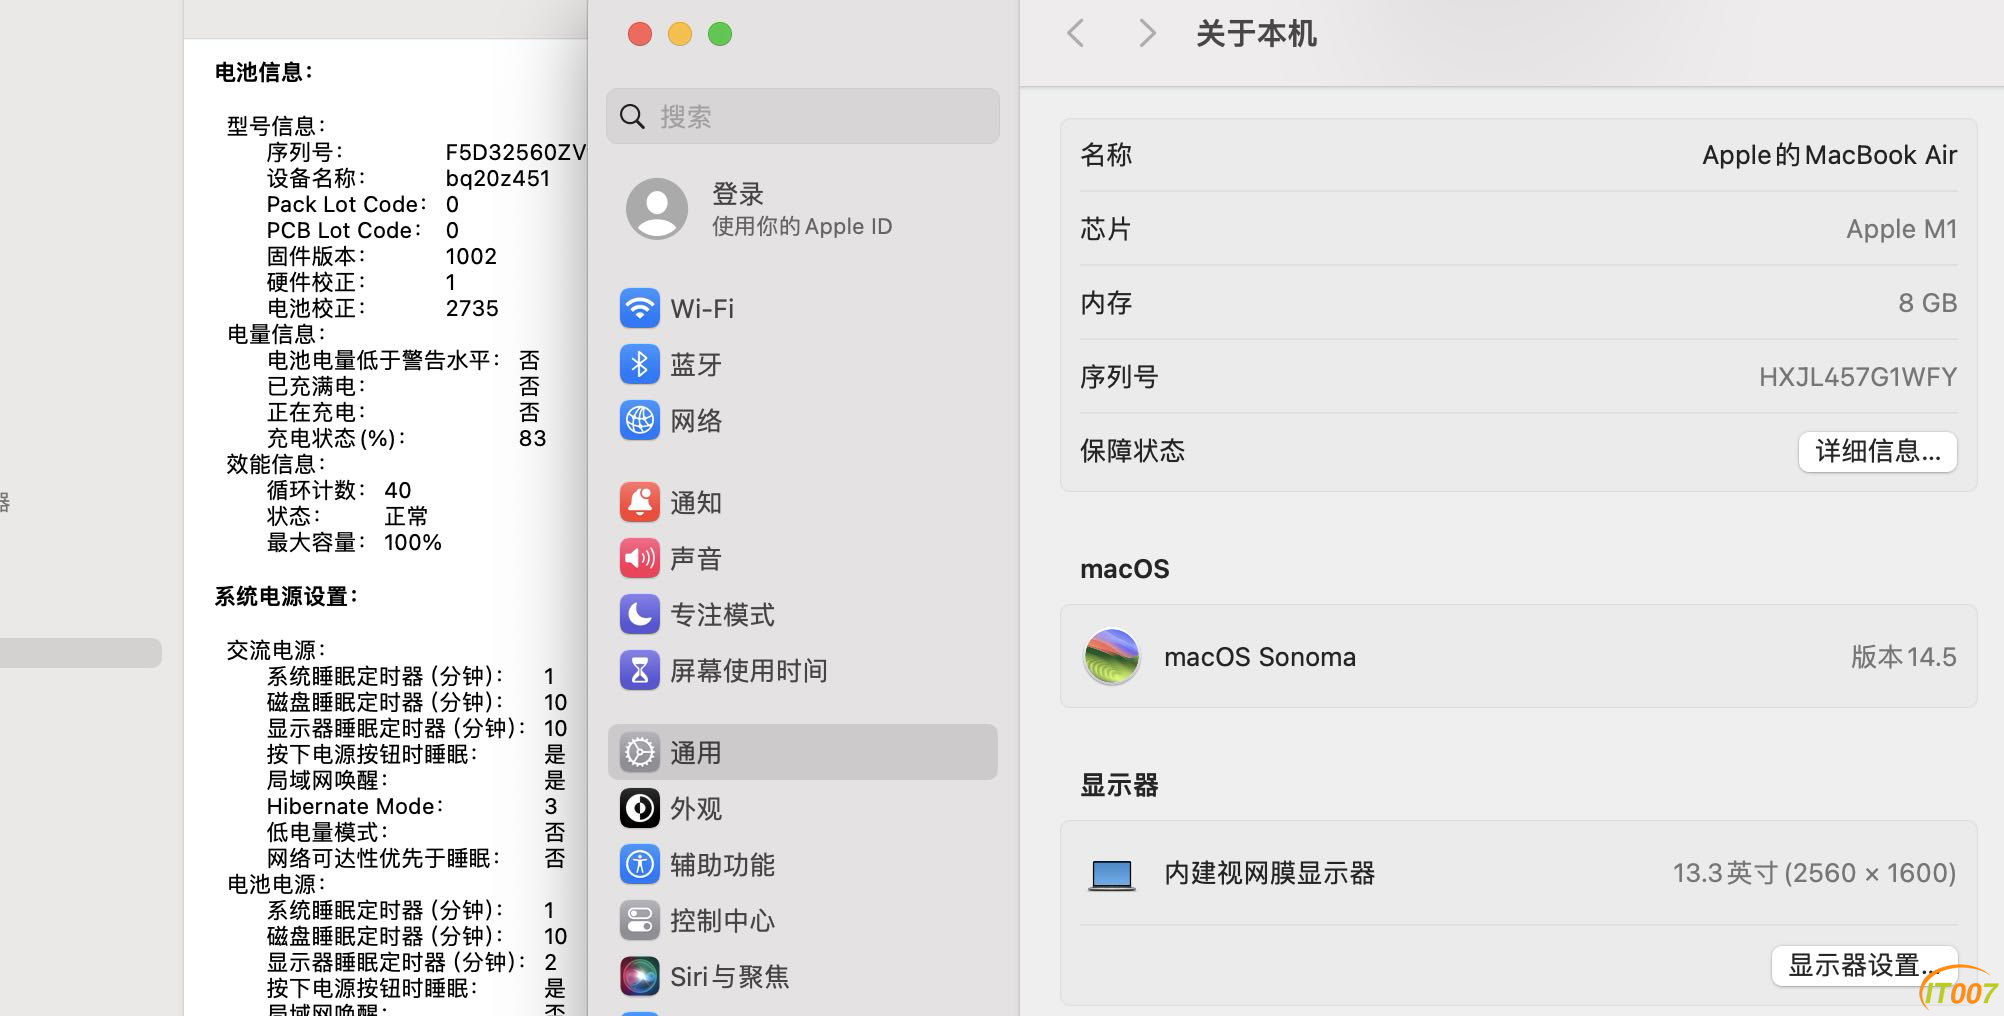Viewport: 2004px width, 1016px height.
Task: Select the Wi-Fi sidebar label
Action: [x=702, y=308]
